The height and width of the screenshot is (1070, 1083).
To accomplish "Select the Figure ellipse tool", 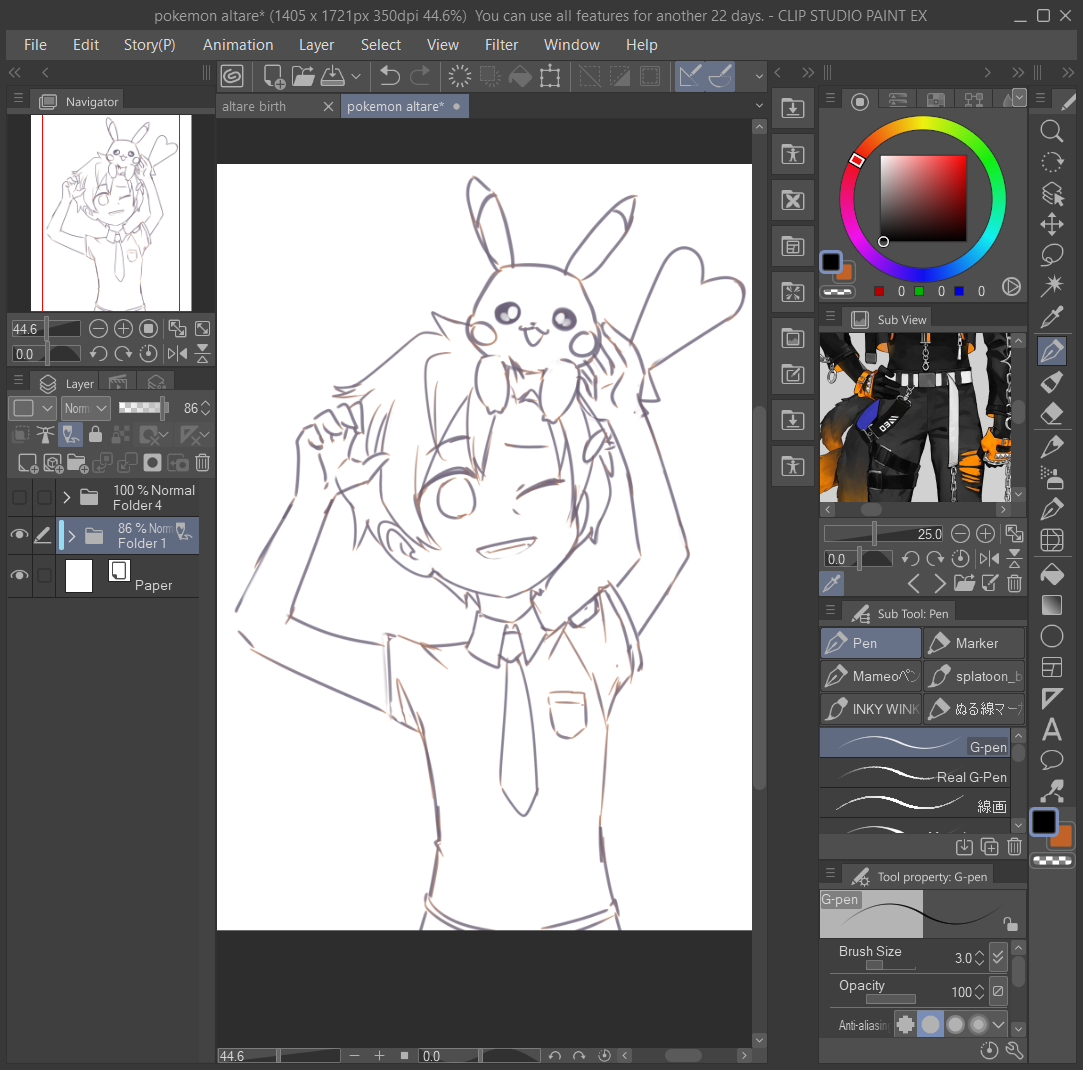I will click(x=1051, y=636).
